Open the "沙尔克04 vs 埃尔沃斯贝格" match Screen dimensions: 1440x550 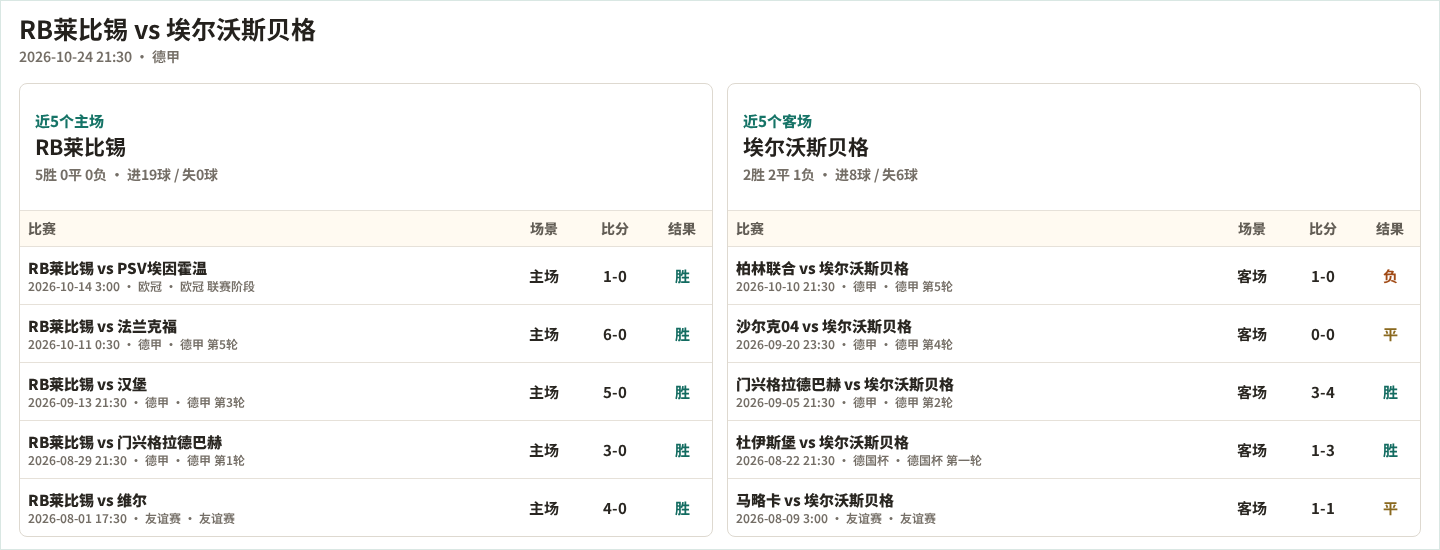pos(824,326)
